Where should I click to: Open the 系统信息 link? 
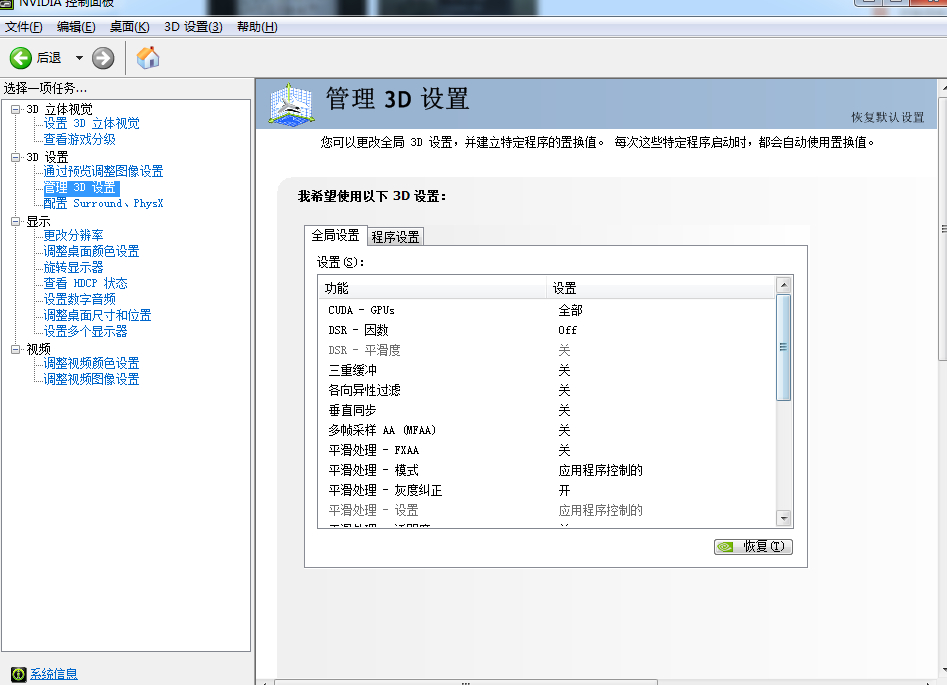coord(54,674)
